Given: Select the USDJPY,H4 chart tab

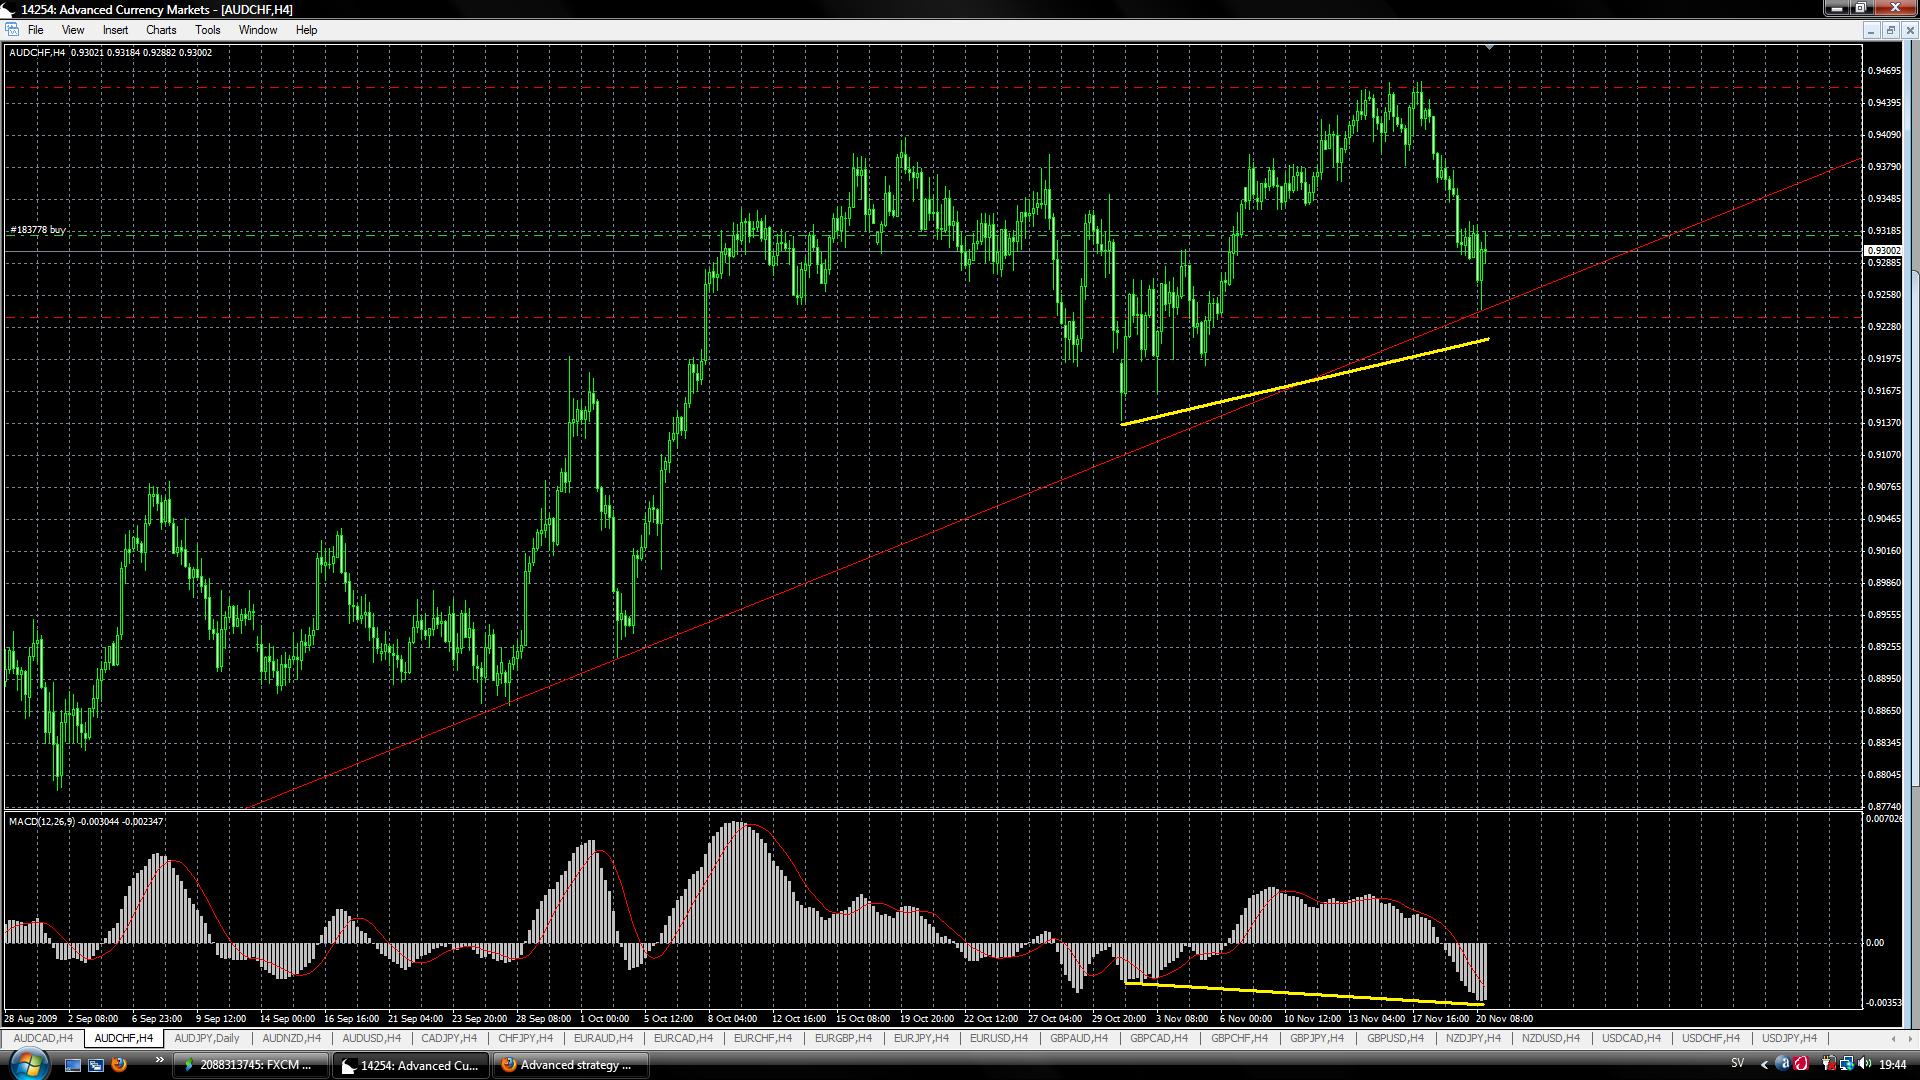Looking at the screenshot, I should (1789, 1038).
